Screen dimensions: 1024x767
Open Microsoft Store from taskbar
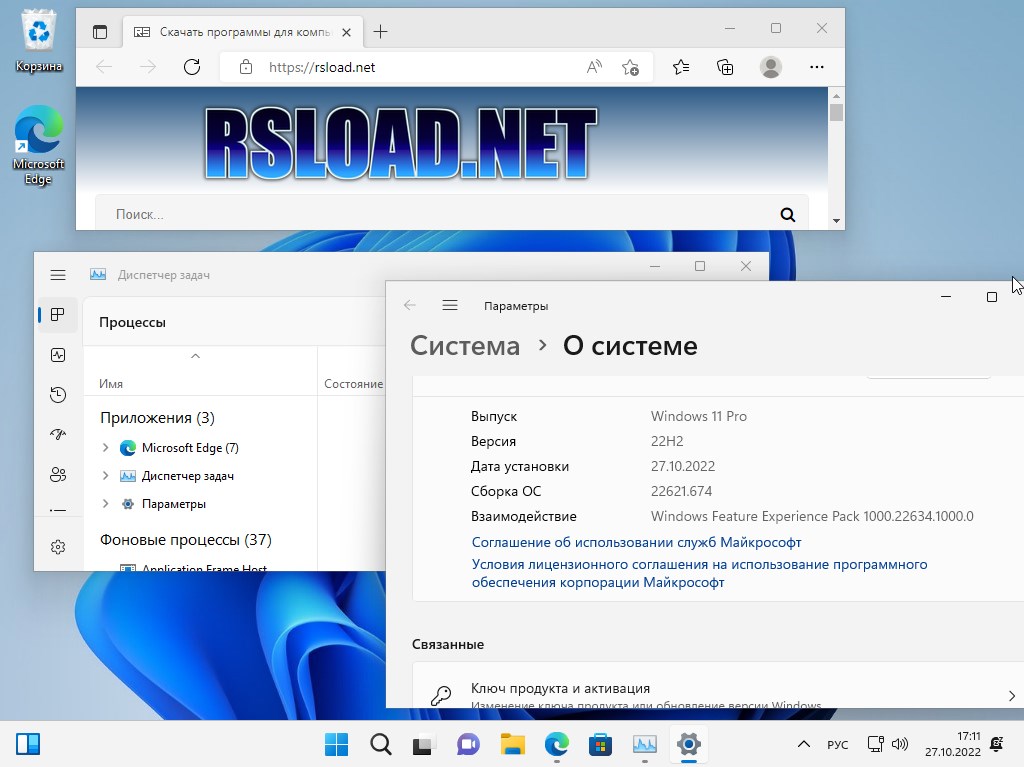[x=600, y=743]
